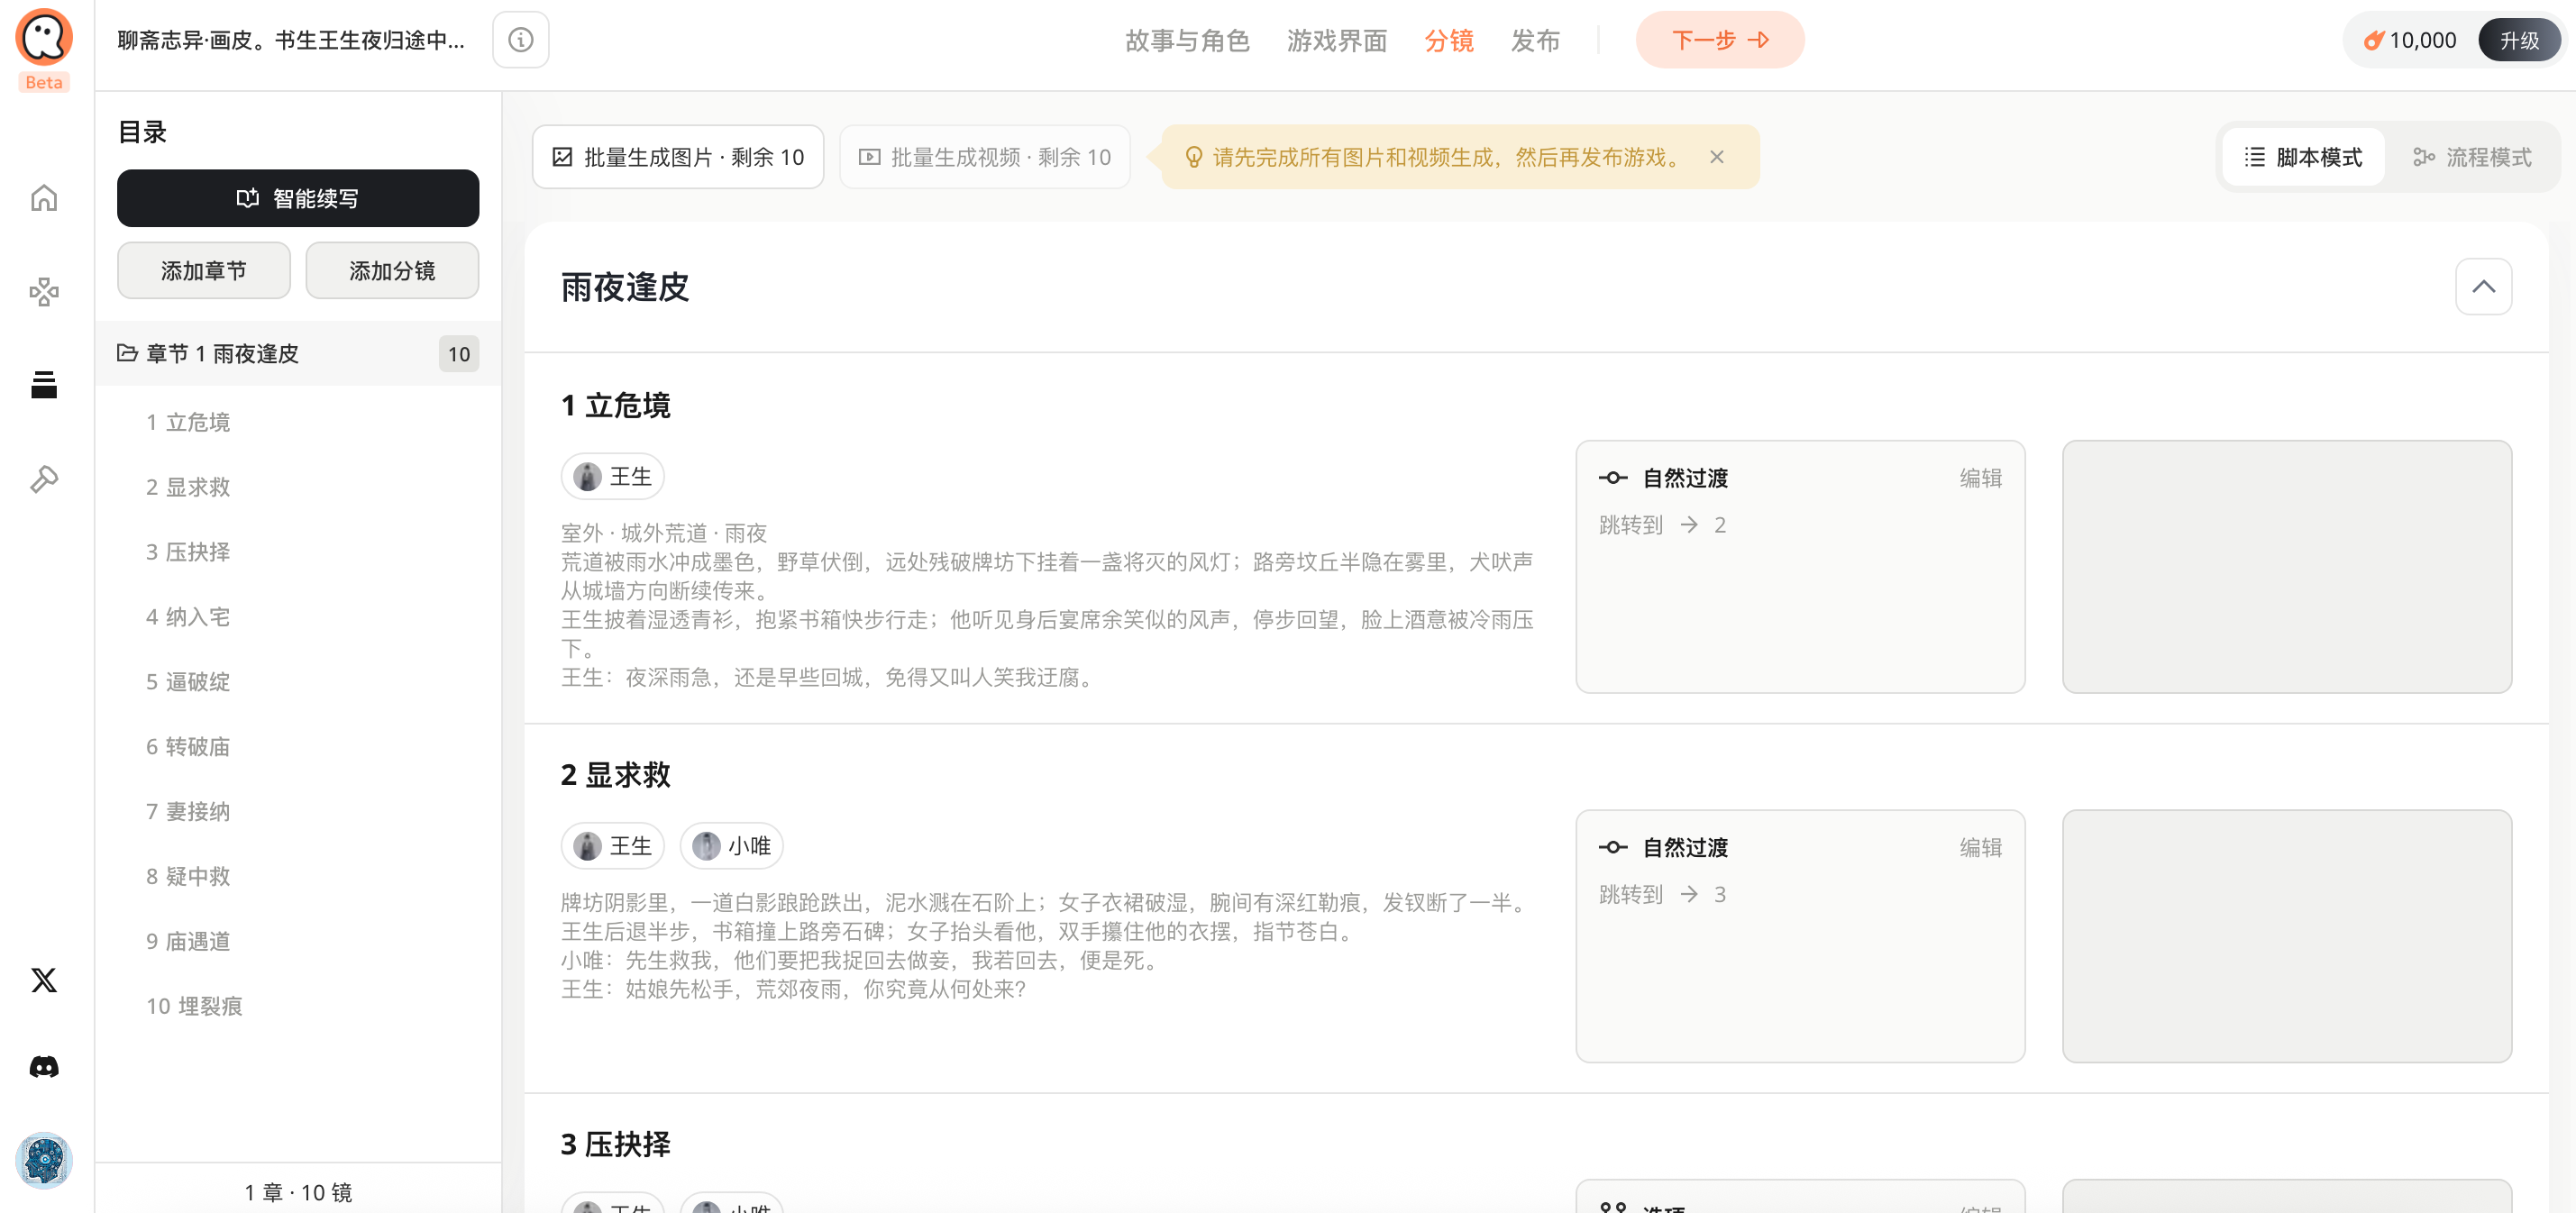Click 王生 avatar chip in scene 1
Viewport: 2576px width, 1213px height.
tap(613, 477)
